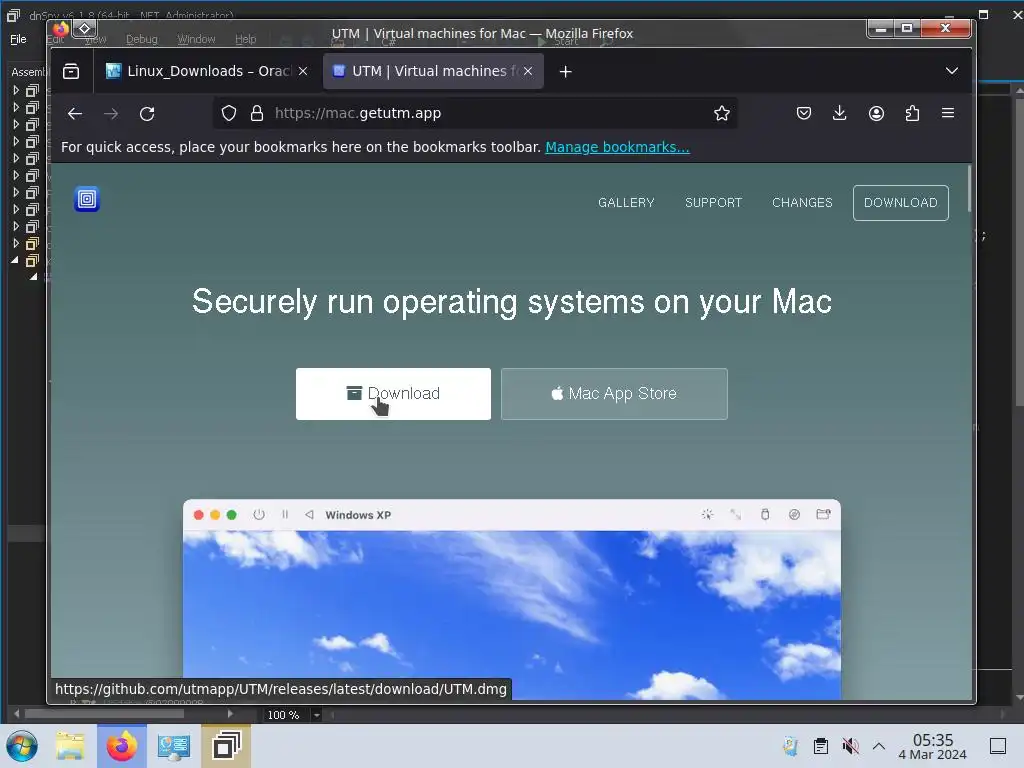
Task: Click the site padlock security icon
Action: tap(257, 114)
